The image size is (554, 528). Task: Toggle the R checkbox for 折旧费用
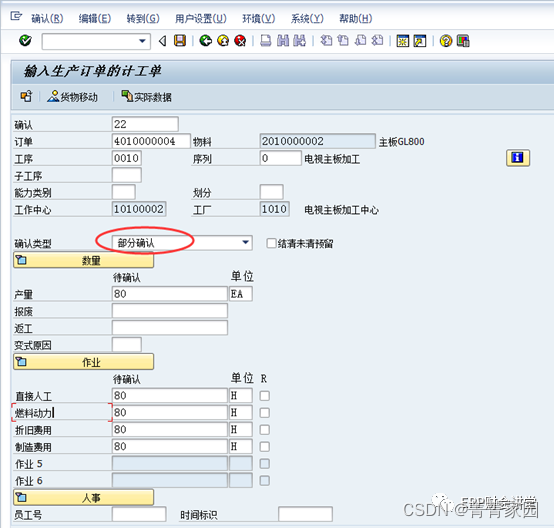[x=265, y=429]
